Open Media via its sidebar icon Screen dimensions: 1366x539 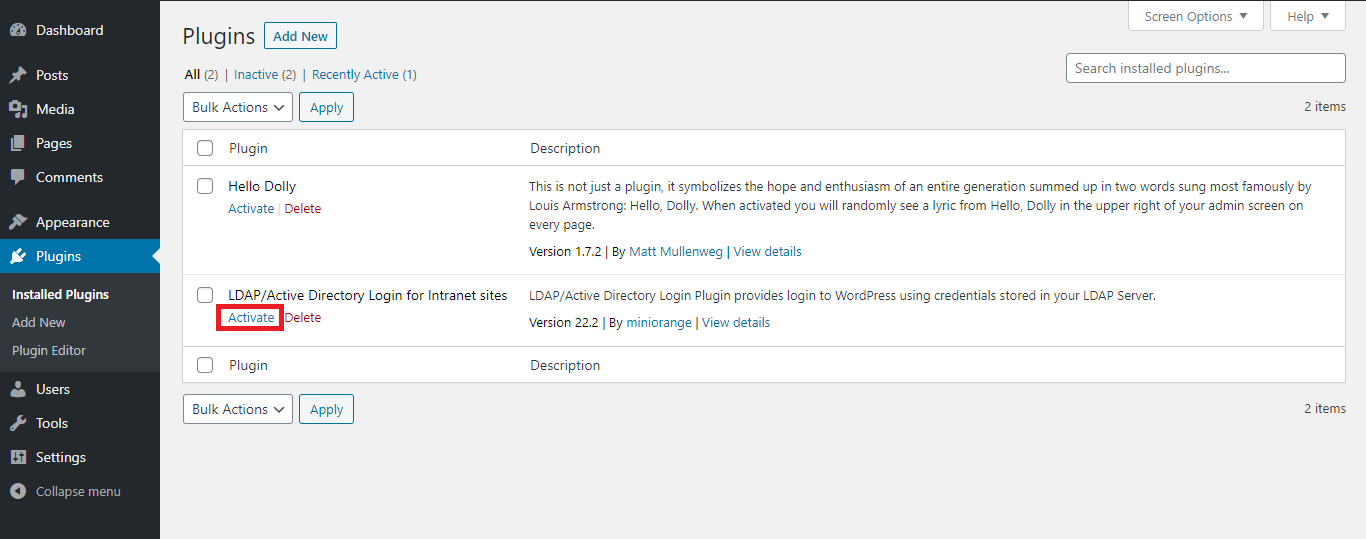click(18, 109)
